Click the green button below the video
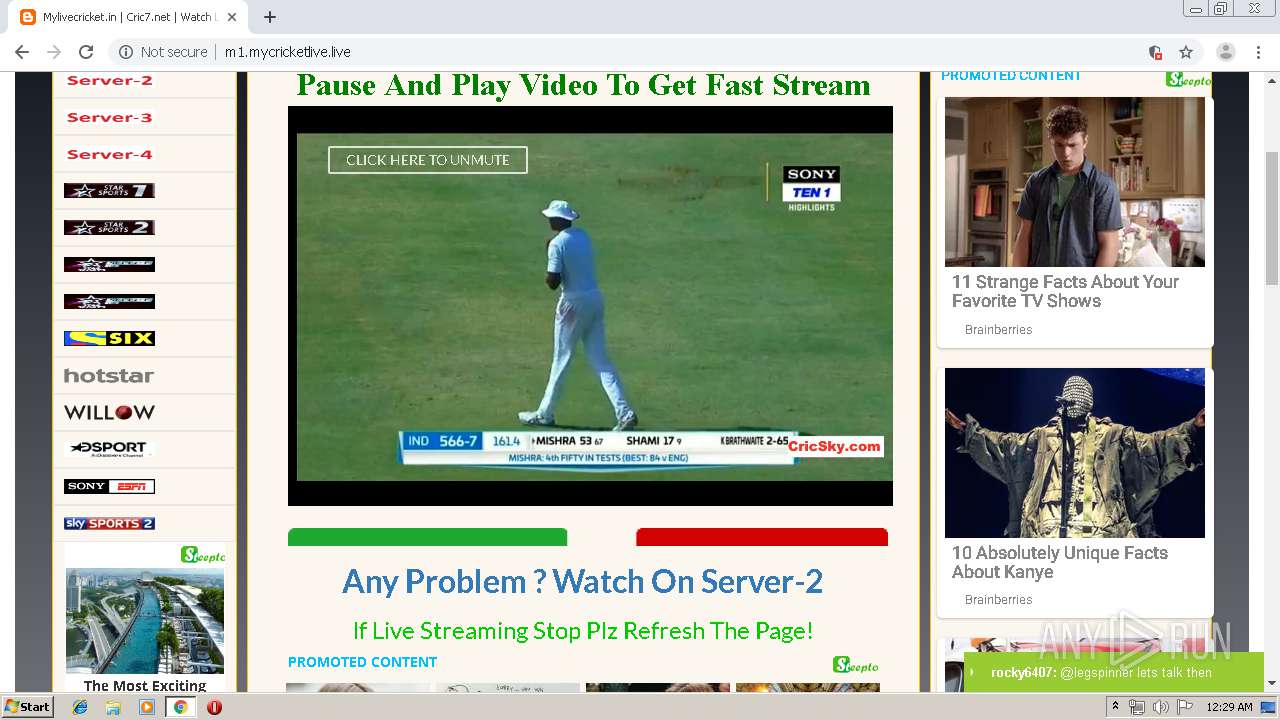The height and width of the screenshot is (720, 1280). (x=428, y=537)
